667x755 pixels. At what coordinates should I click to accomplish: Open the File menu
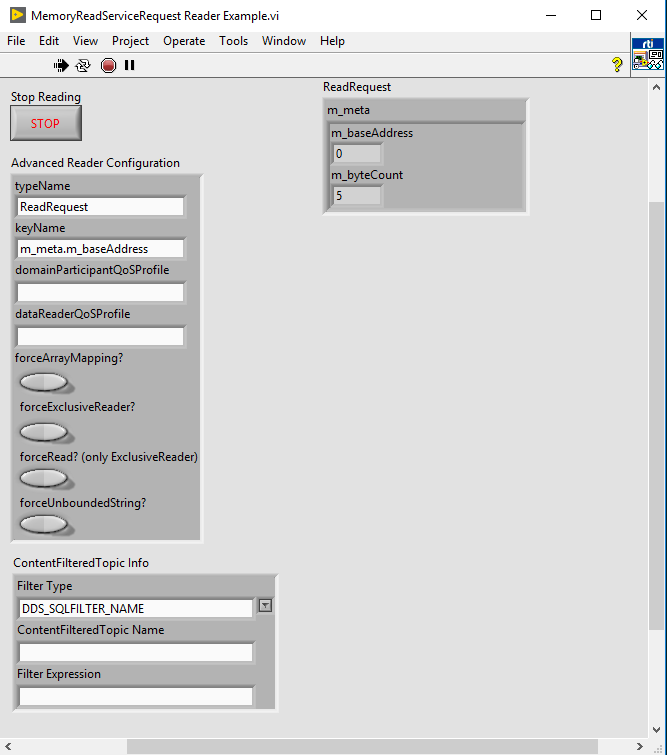click(x=16, y=41)
